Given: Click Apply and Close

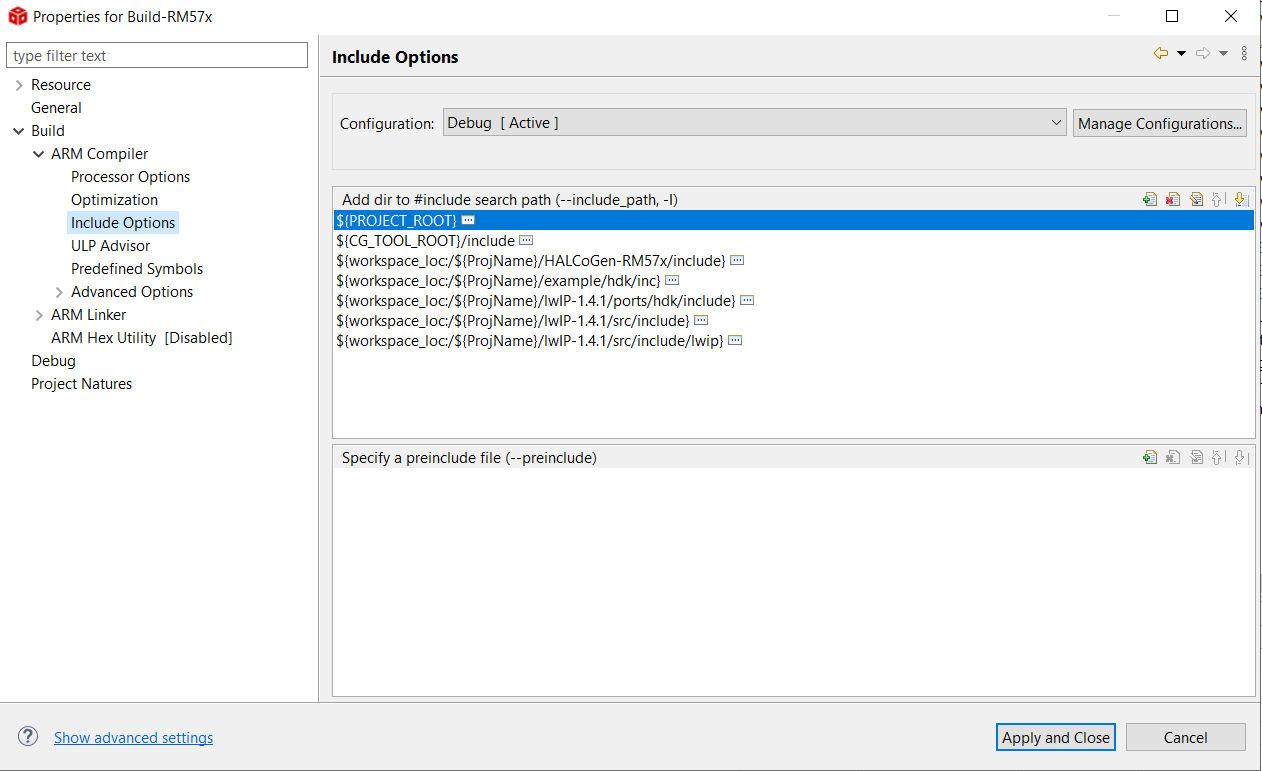Looking at the screenshot, I should 1055,737.
